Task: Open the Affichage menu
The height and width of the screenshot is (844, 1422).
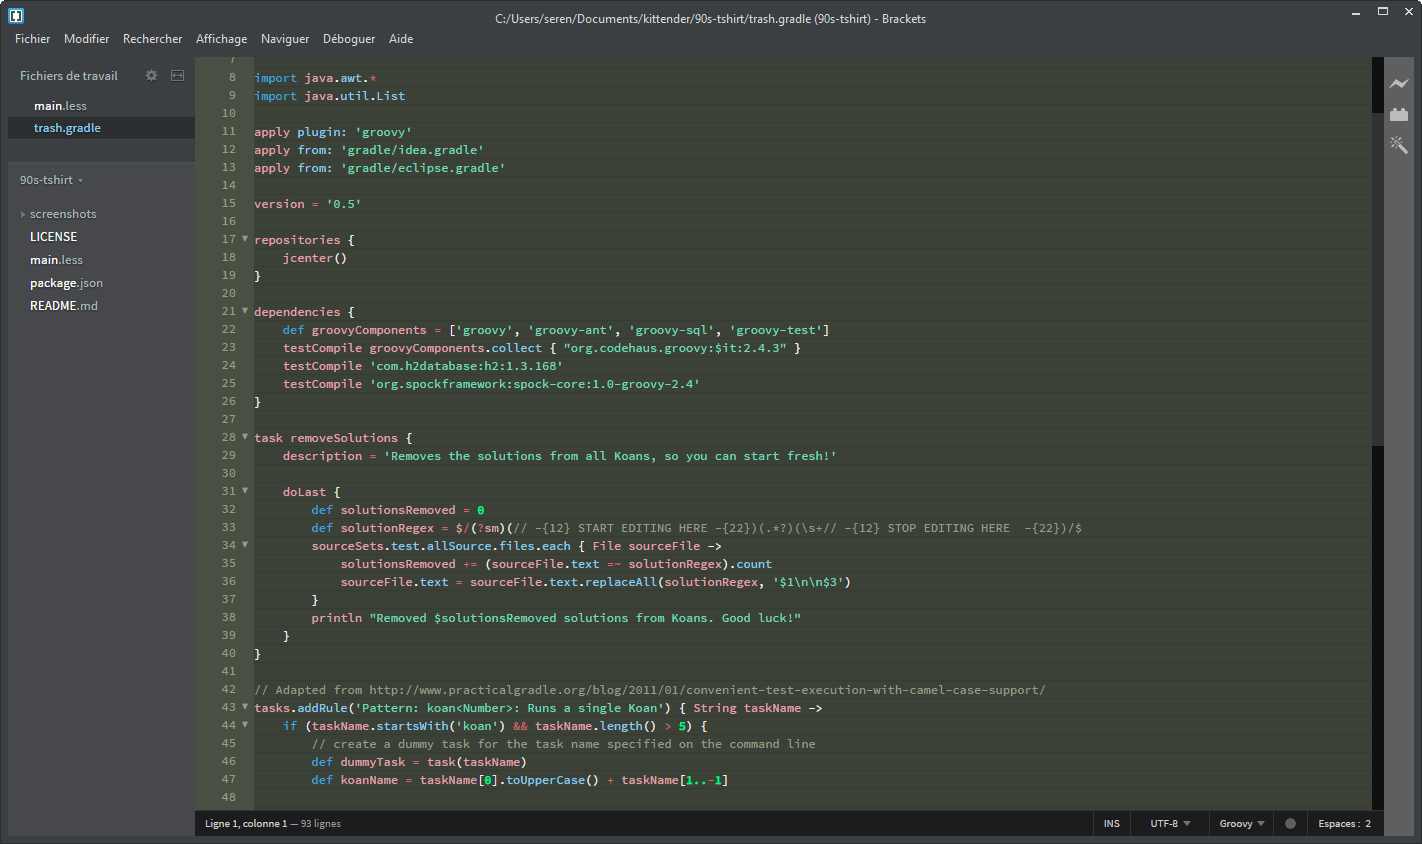Action: click(x=221, y=39)
